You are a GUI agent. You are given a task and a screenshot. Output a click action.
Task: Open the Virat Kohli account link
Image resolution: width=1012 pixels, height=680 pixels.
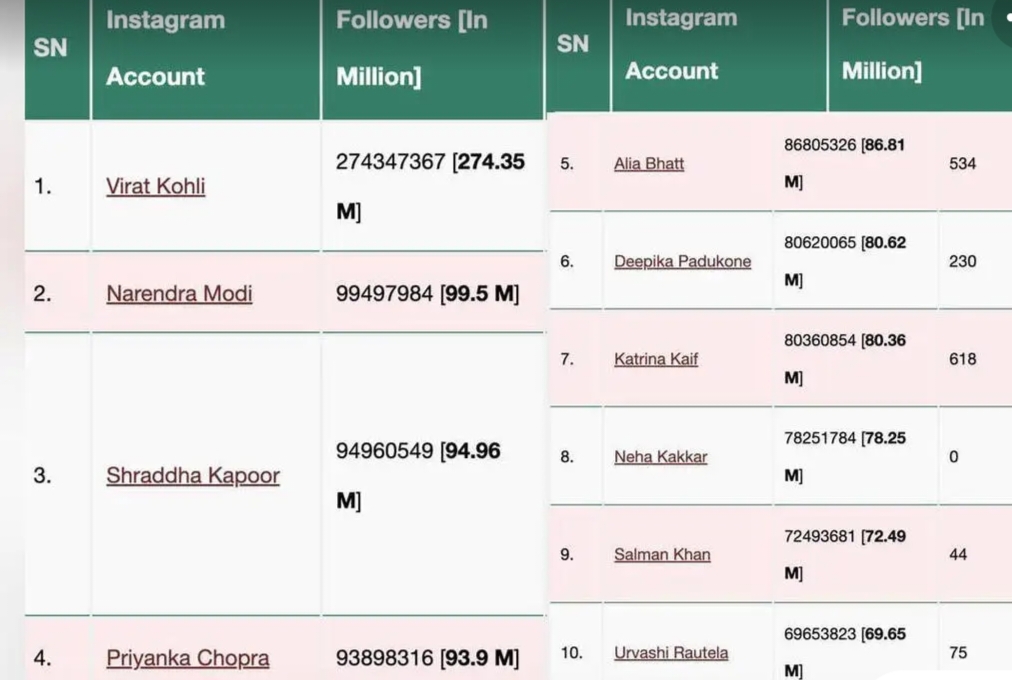[156, 186]
